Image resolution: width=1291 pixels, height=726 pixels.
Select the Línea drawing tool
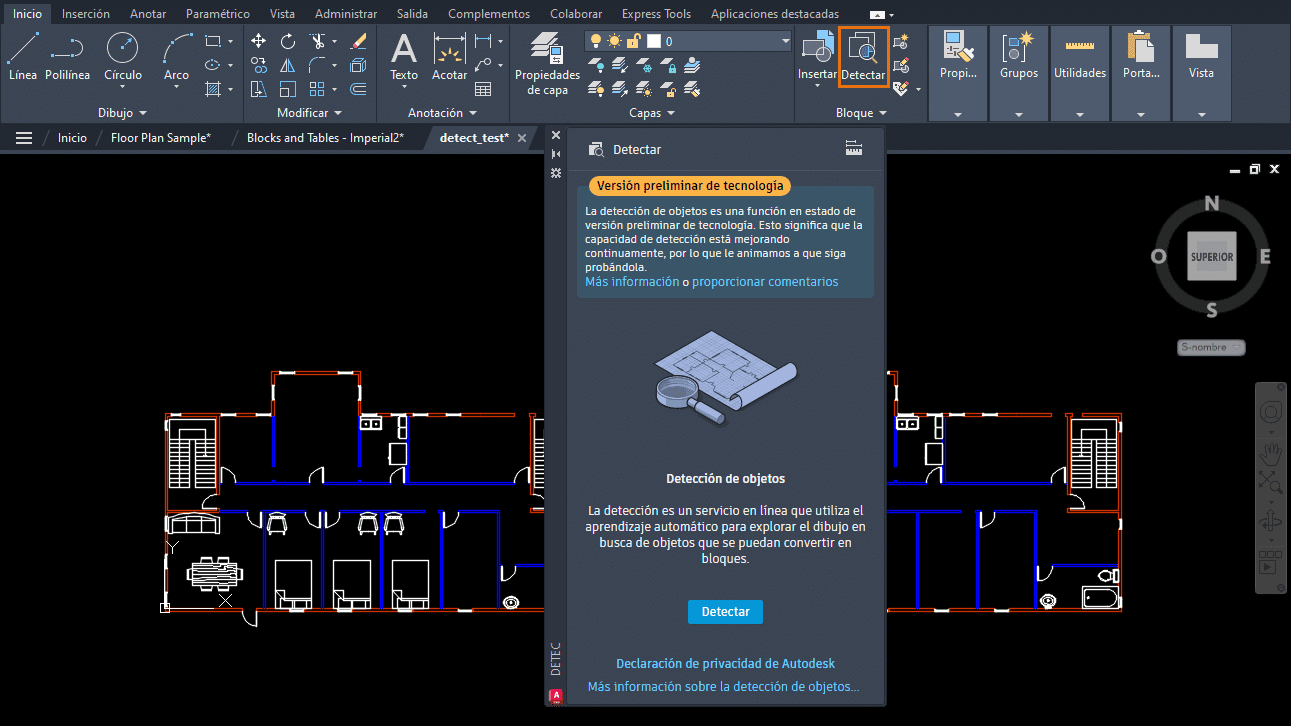pyautogui.click(x=22, y=57)
